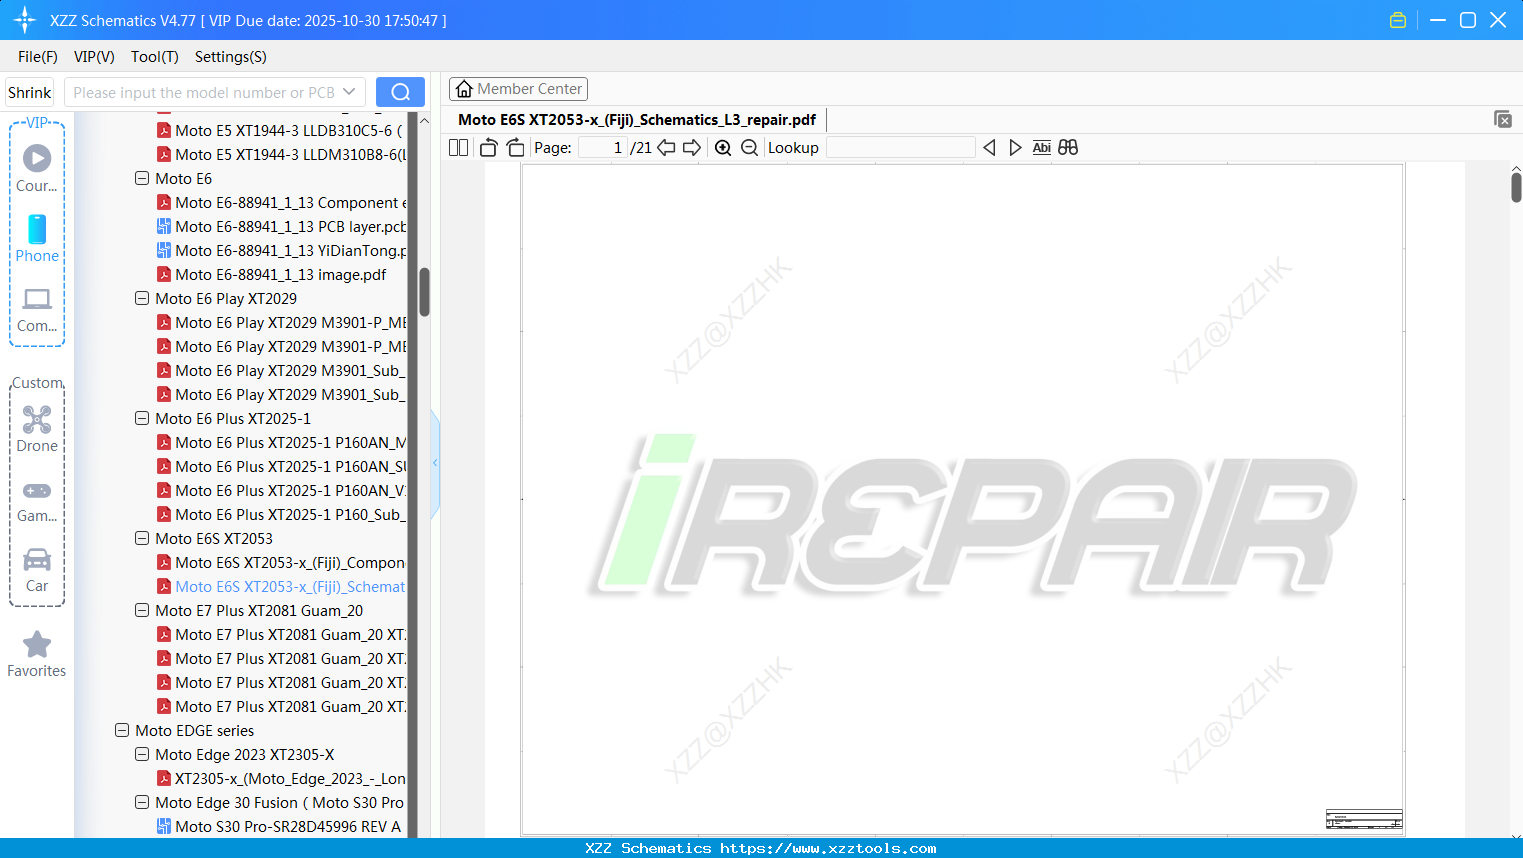Image resolution: width=1523 pixels, height=858 pixels.
Task: Collapse the Moto E6 Plus XT2025-1 node
Action: 142,419
